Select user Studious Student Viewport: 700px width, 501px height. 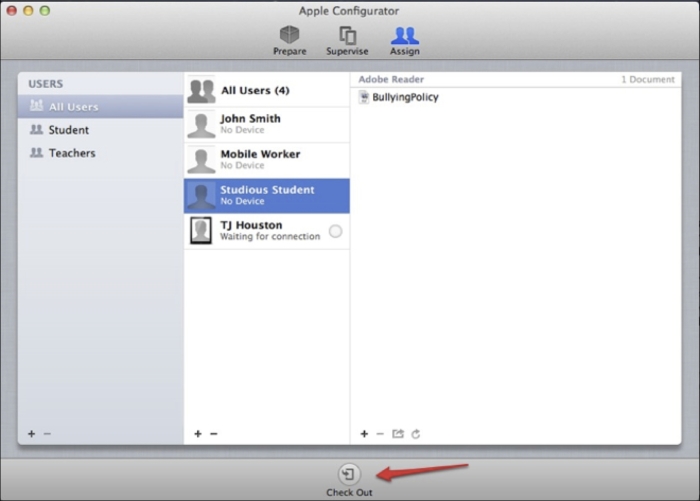[267, 196]
